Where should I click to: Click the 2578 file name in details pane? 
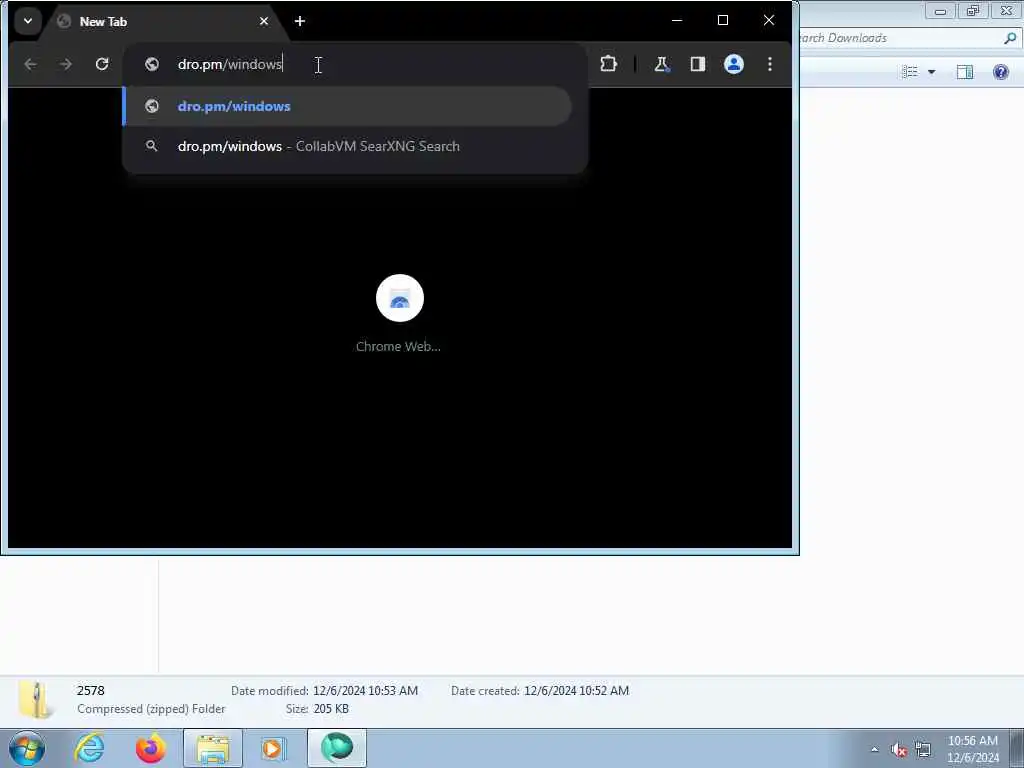pos(91,690)
